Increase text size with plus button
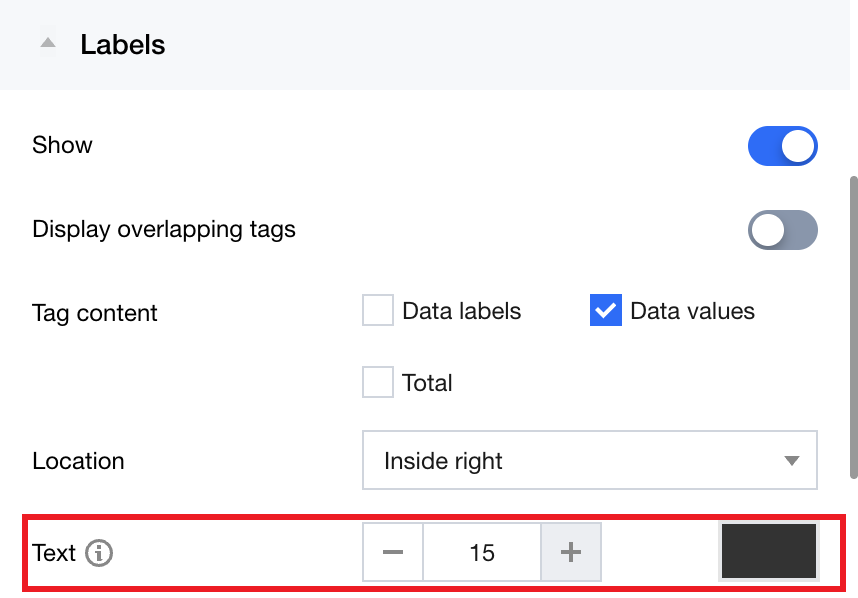 [571, 552]
